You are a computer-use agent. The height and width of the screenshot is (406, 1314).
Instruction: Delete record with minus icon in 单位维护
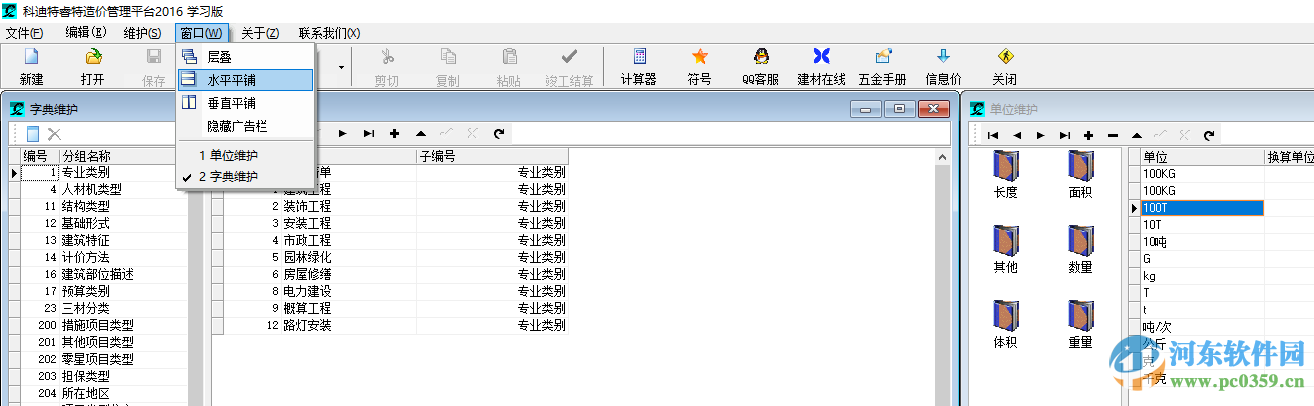[x=1113, y=134]
